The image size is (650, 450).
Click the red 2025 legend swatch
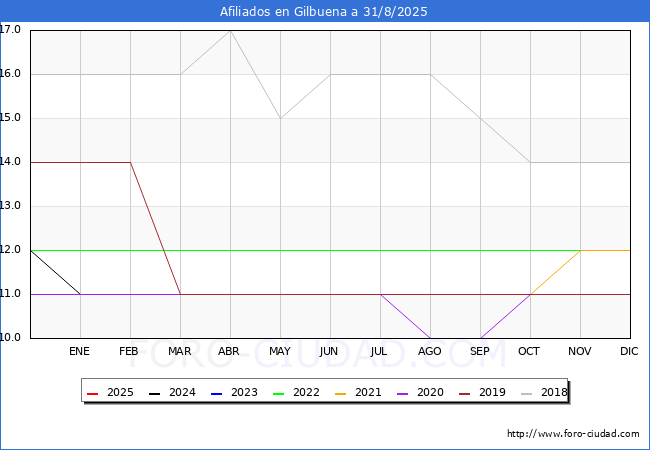(92, 393)
